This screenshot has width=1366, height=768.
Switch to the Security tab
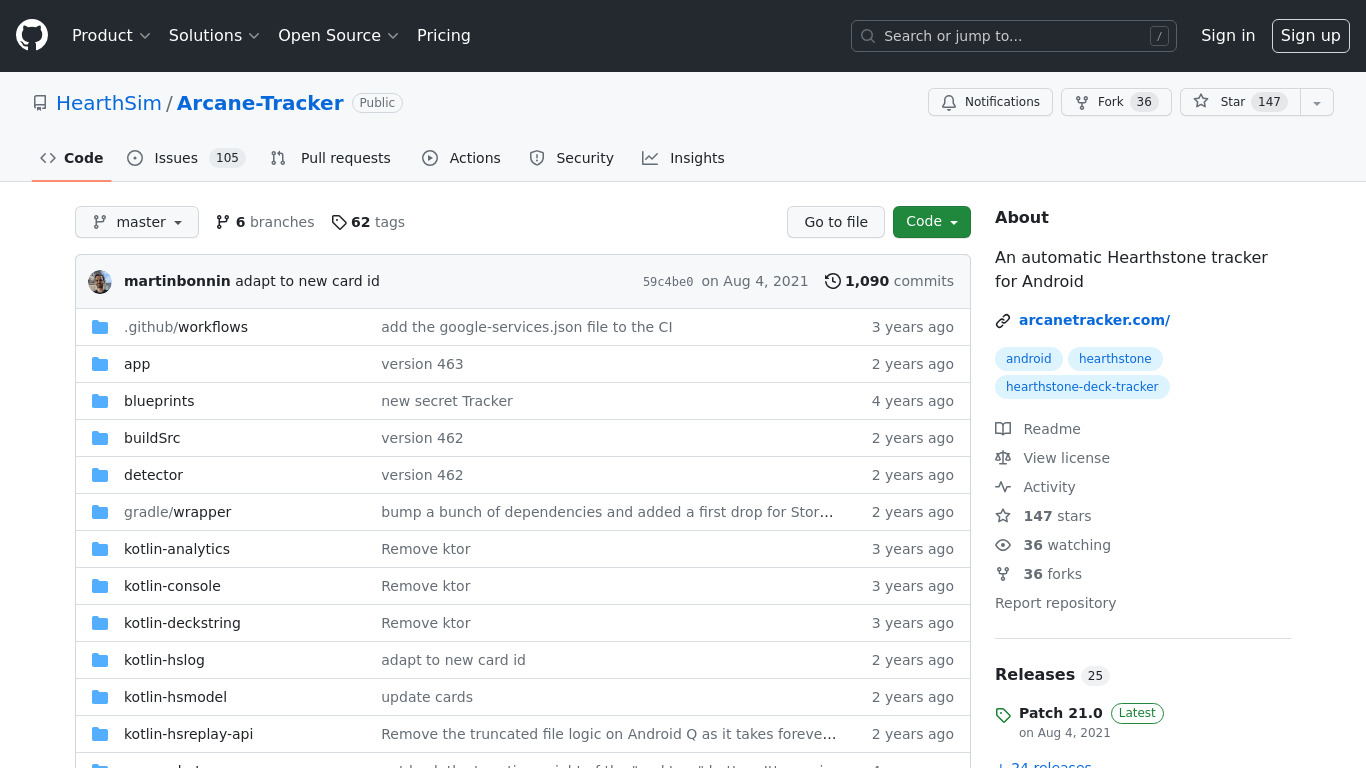(x=571, y=158)
